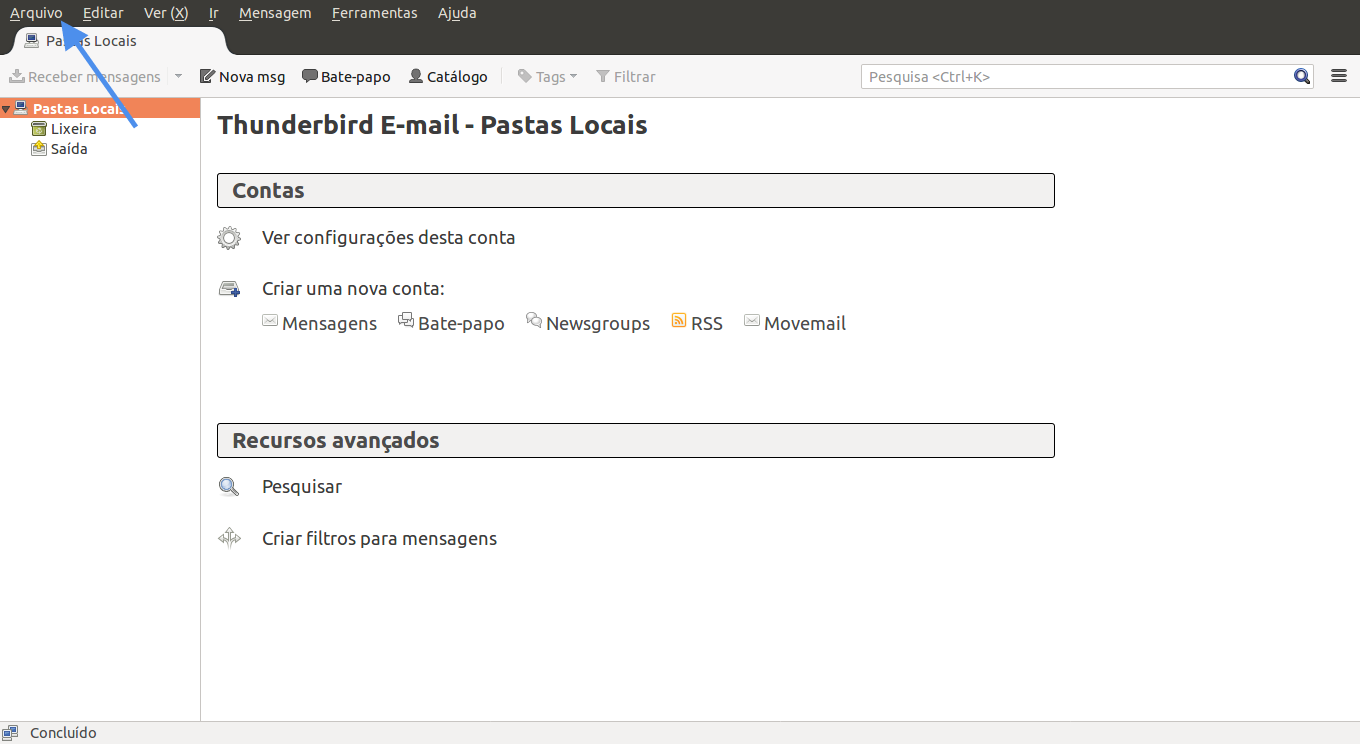Open the Arquivo menu
This screenshot has height=744, width=1360.
point(36,13)
